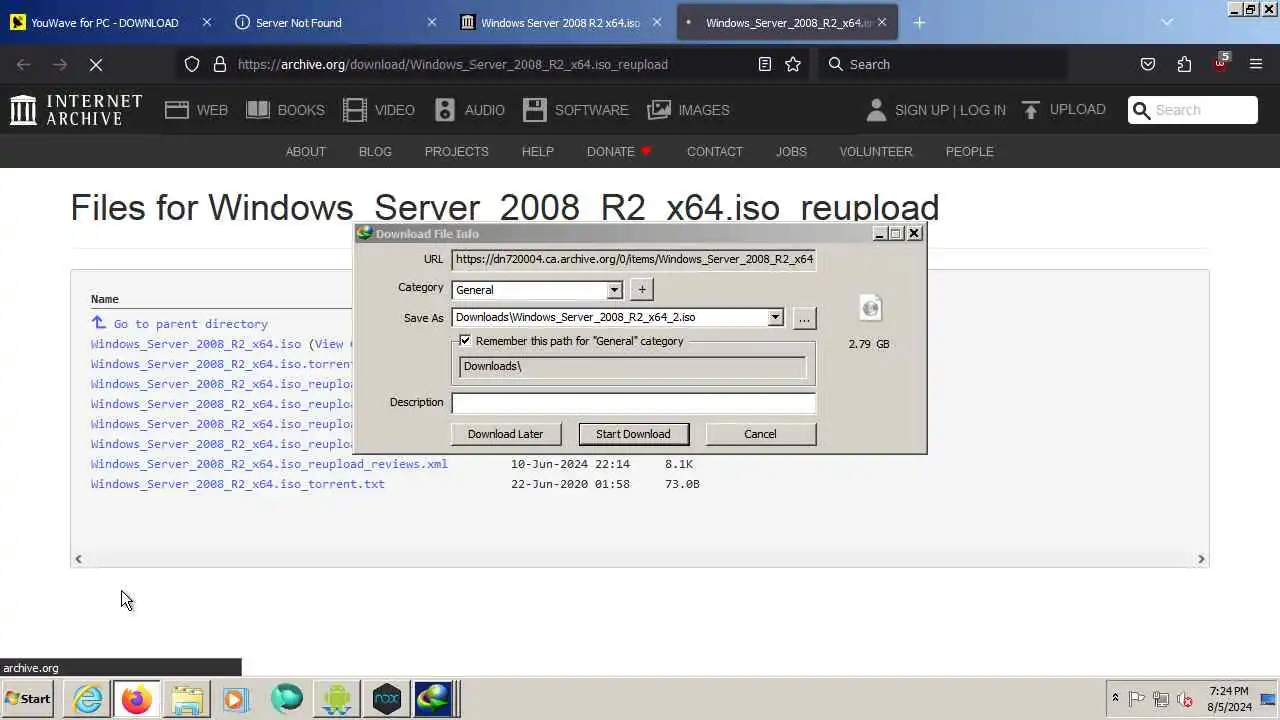This screenshot has height=720, width=1280.
Task: Stop loading the page with X button
Action: pyautogui.click(x=96, y=64)
